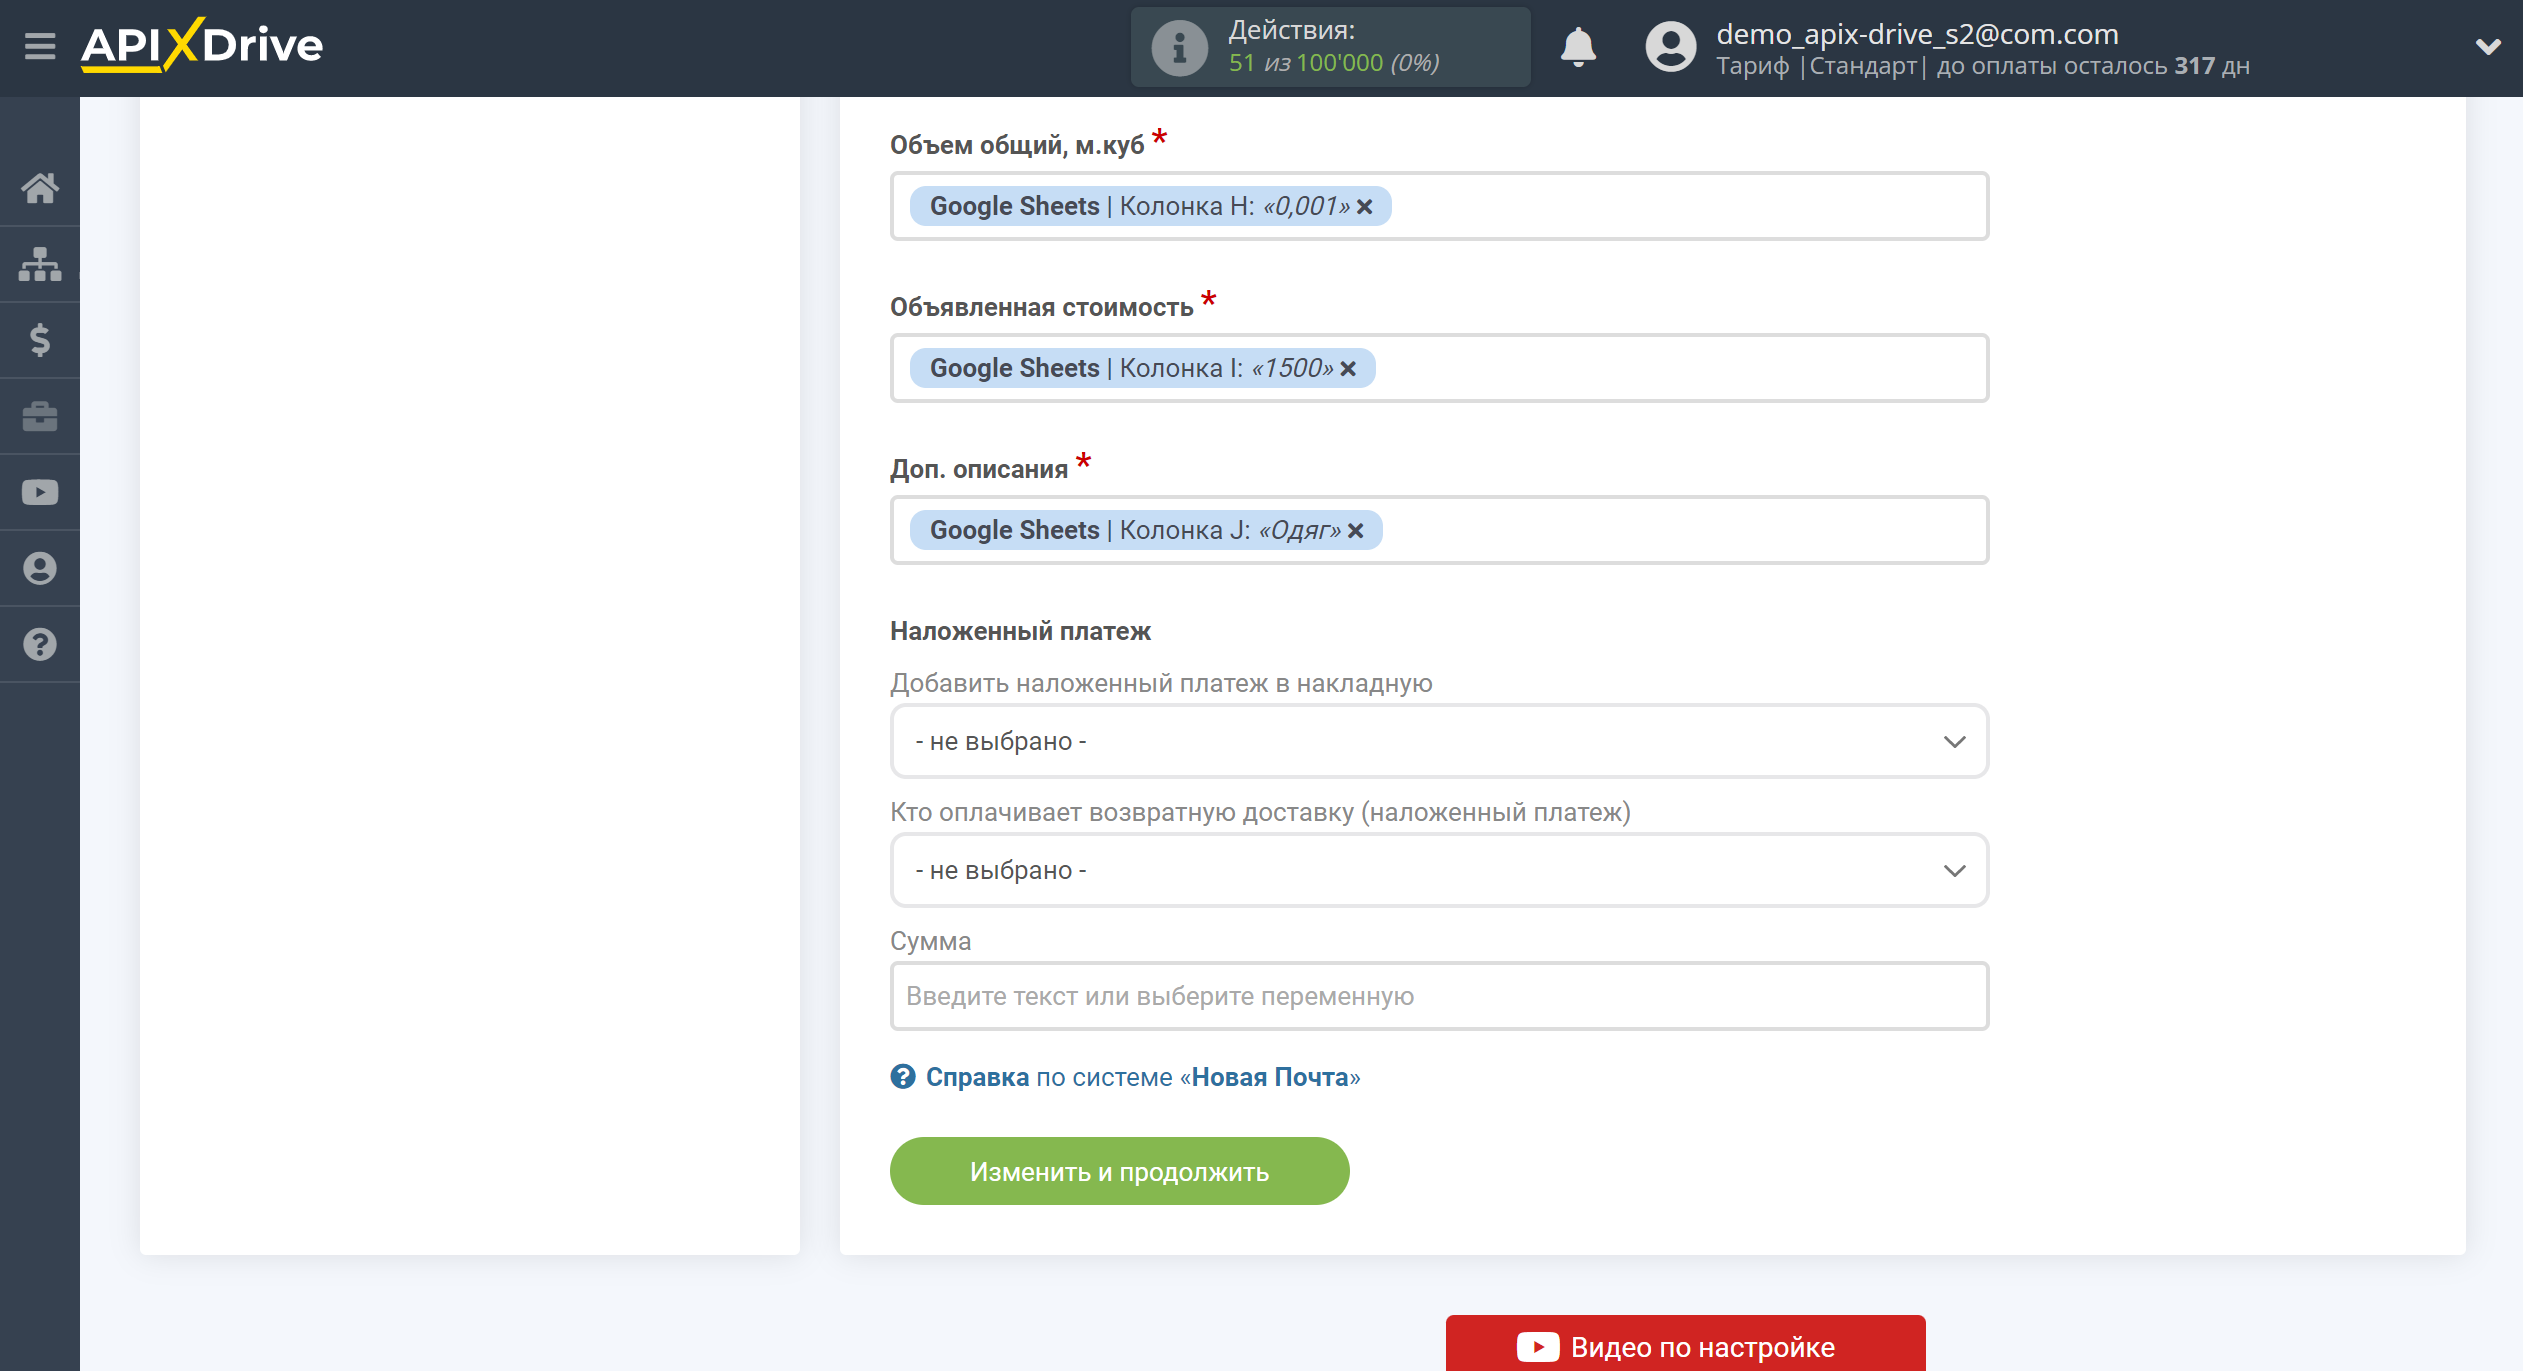The width and height of the screenshot is (2523, 1371).
Task: Click the account avatar icon
Action: (x=1671, y=47)
